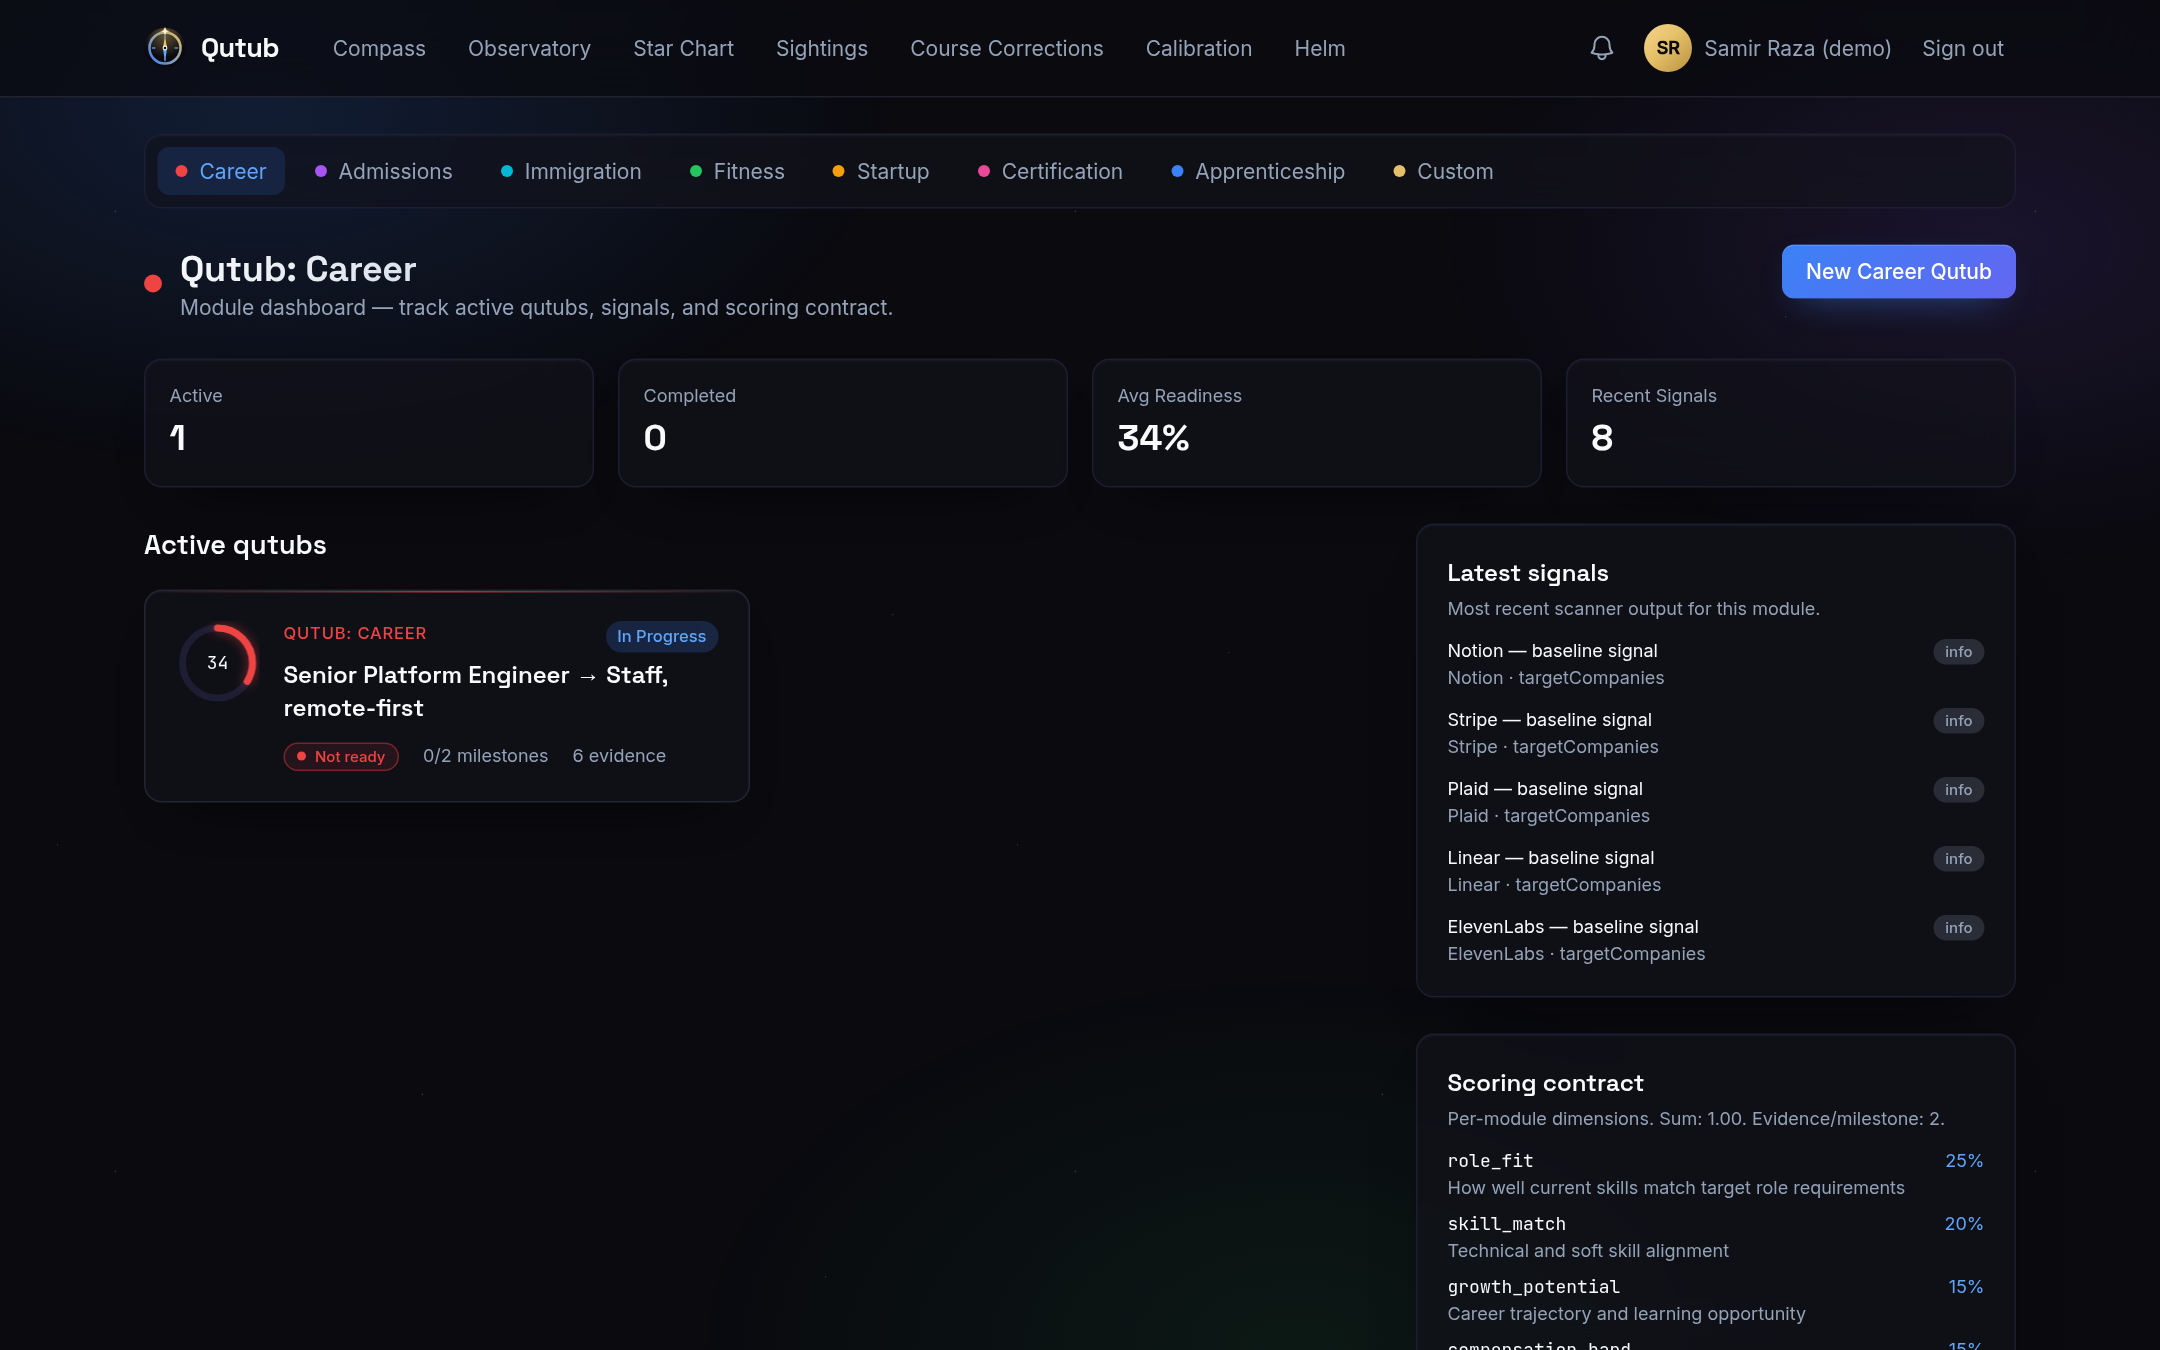Click the Active stat card
The image size is (2160, 1350).
point(369,423)
